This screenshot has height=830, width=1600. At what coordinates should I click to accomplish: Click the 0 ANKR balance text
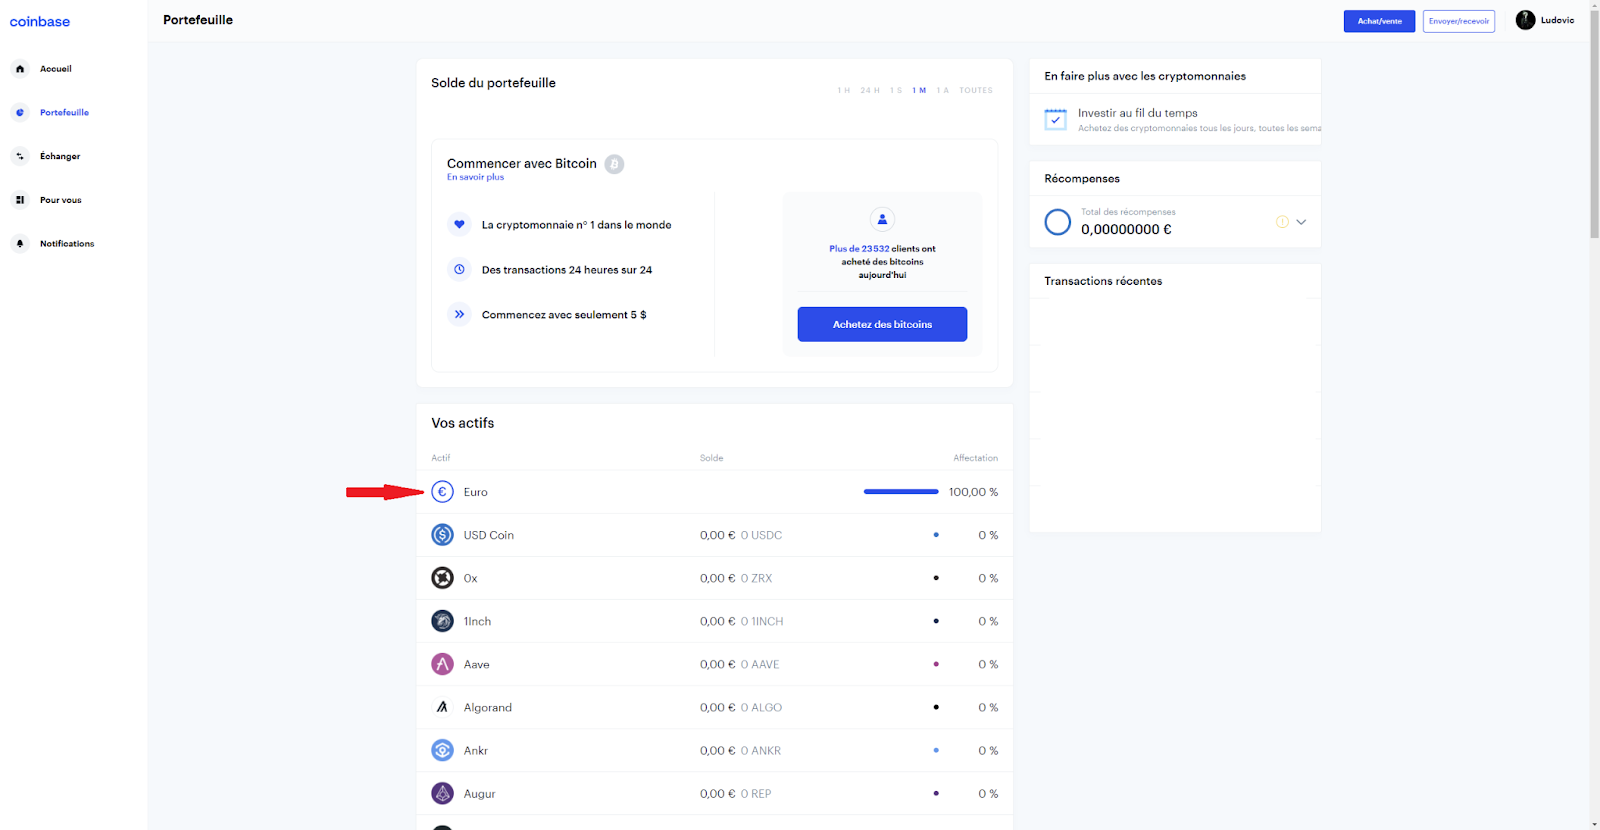tap(761, 750)
